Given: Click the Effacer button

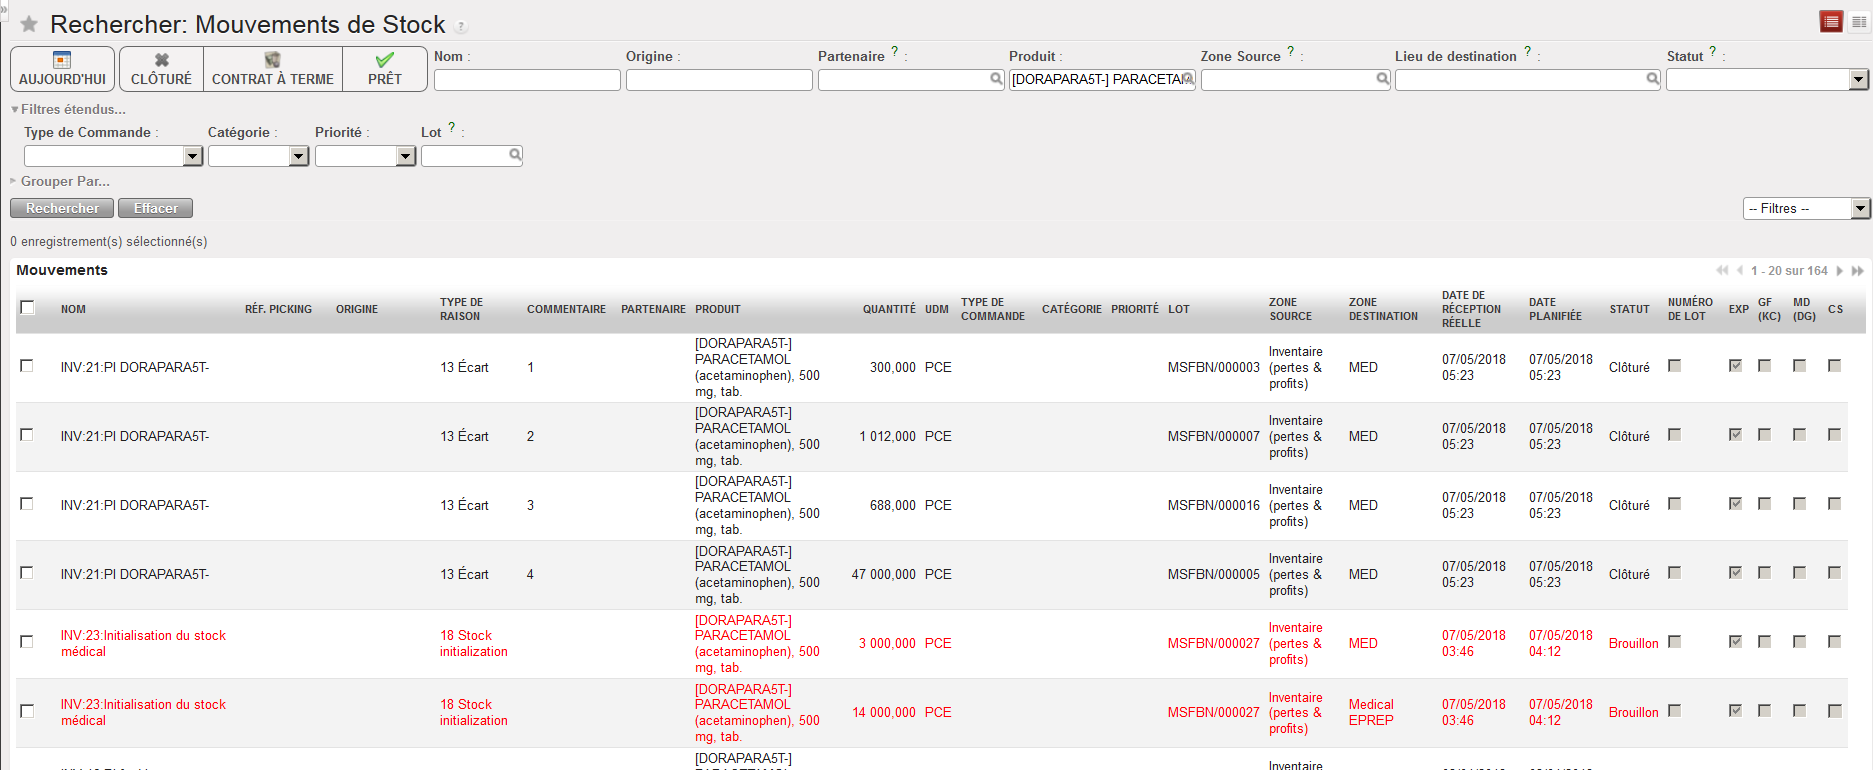Looking at the screenshot, I should coord(155,208).
